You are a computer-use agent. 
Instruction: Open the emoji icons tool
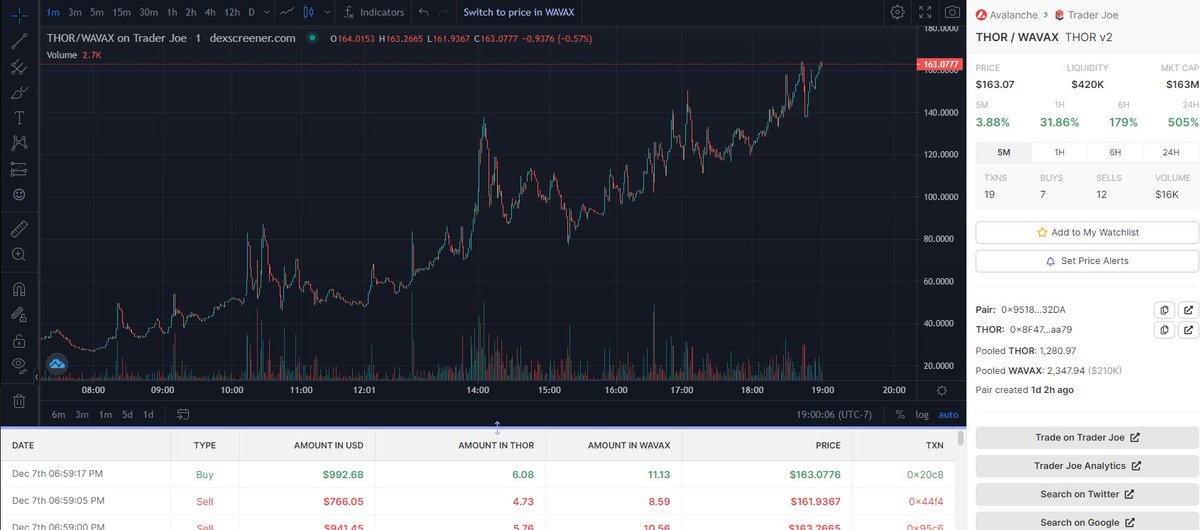19,194
